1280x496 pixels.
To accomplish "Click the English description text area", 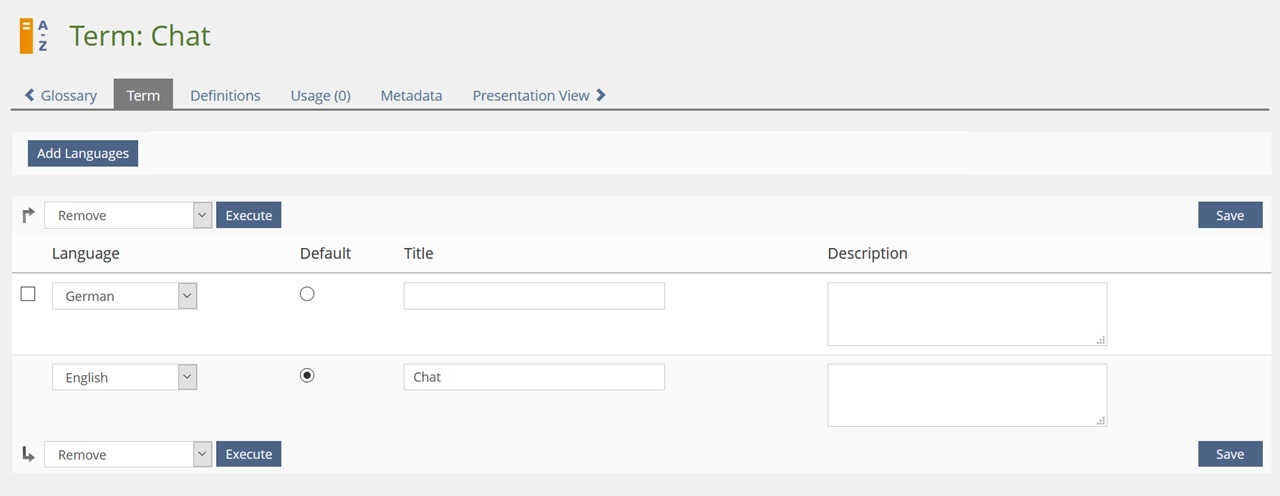I will 966,395.
